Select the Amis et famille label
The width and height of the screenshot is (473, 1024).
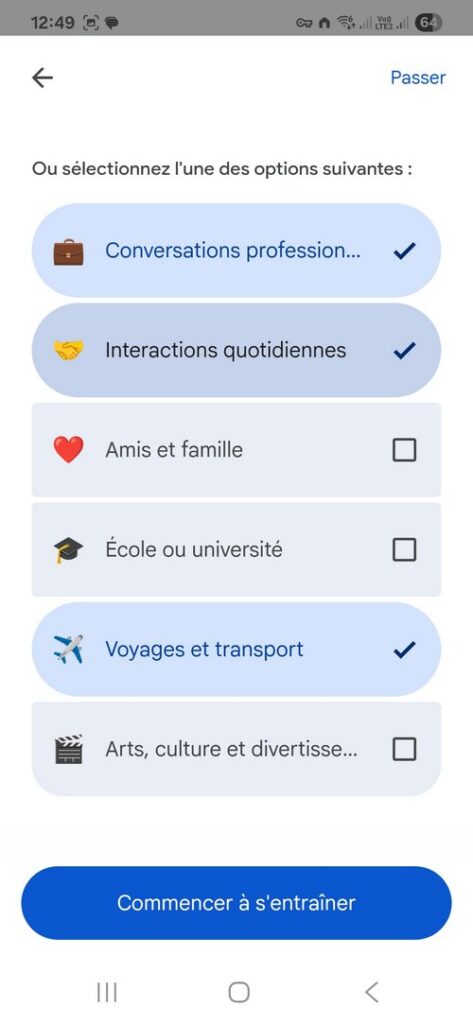[174, 450]
